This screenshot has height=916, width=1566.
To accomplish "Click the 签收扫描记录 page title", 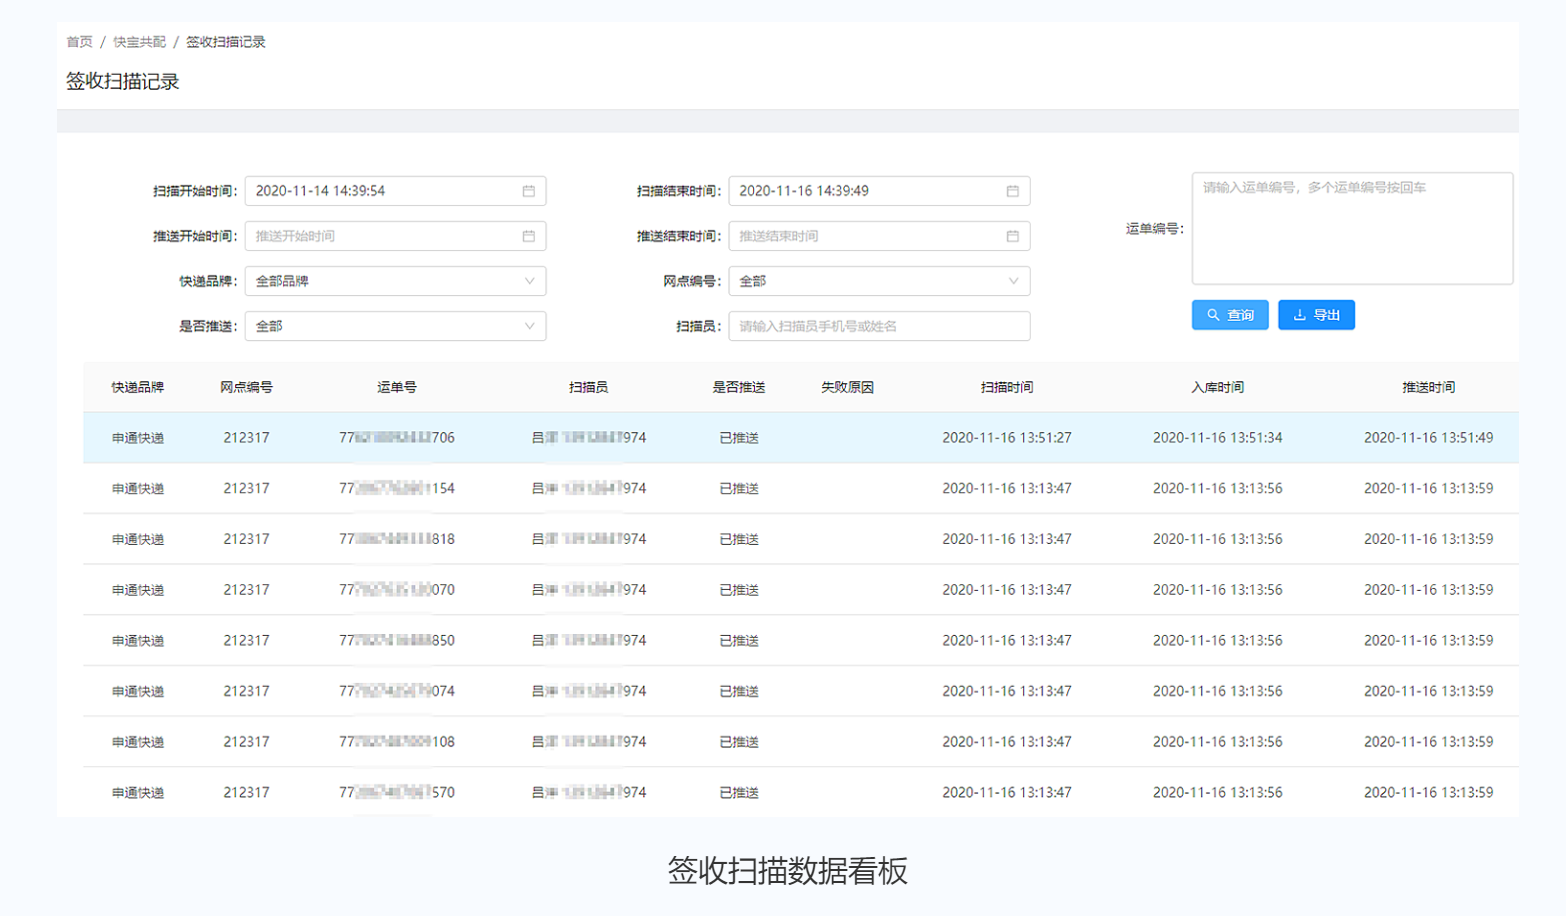I will tap(122, 82).
